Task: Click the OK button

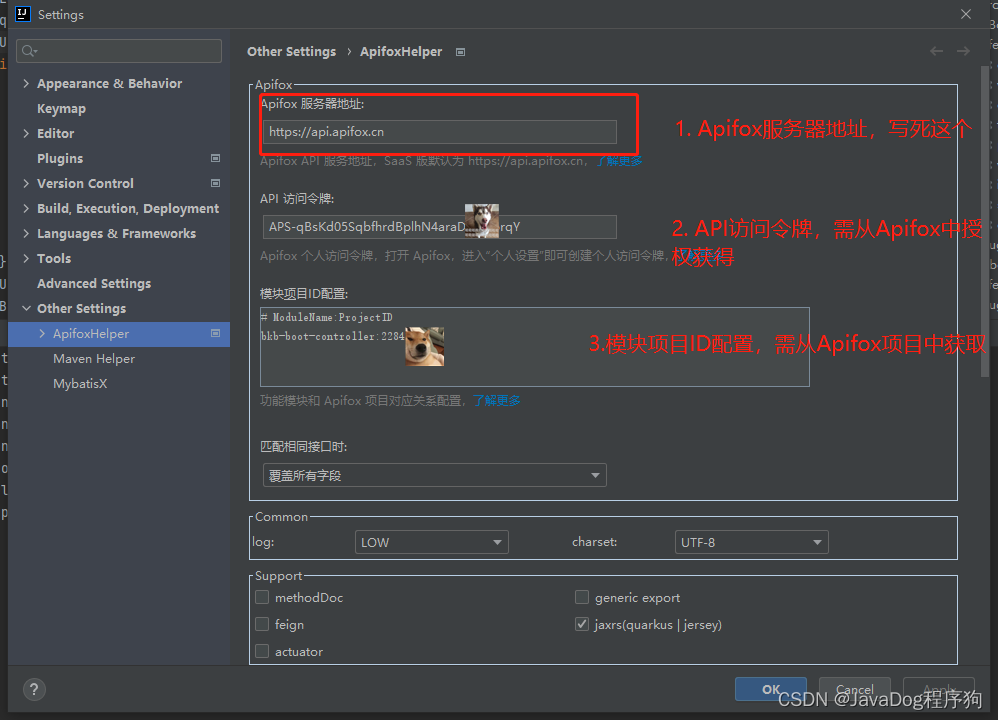Action: pos(771,689)
